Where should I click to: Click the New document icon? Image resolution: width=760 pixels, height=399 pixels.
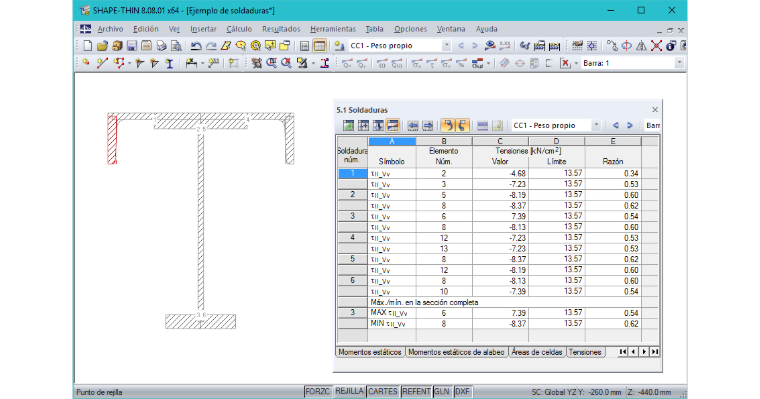[x=88, y=46]
